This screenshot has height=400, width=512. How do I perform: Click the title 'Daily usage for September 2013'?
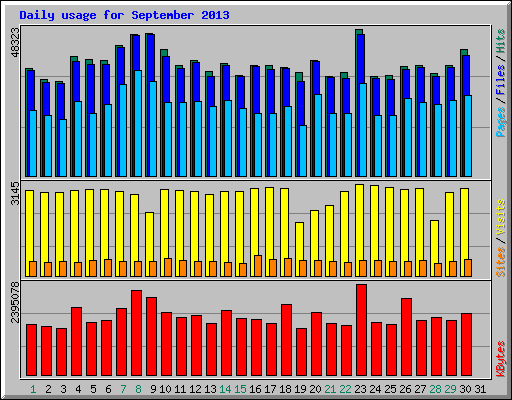coord(124,15)
